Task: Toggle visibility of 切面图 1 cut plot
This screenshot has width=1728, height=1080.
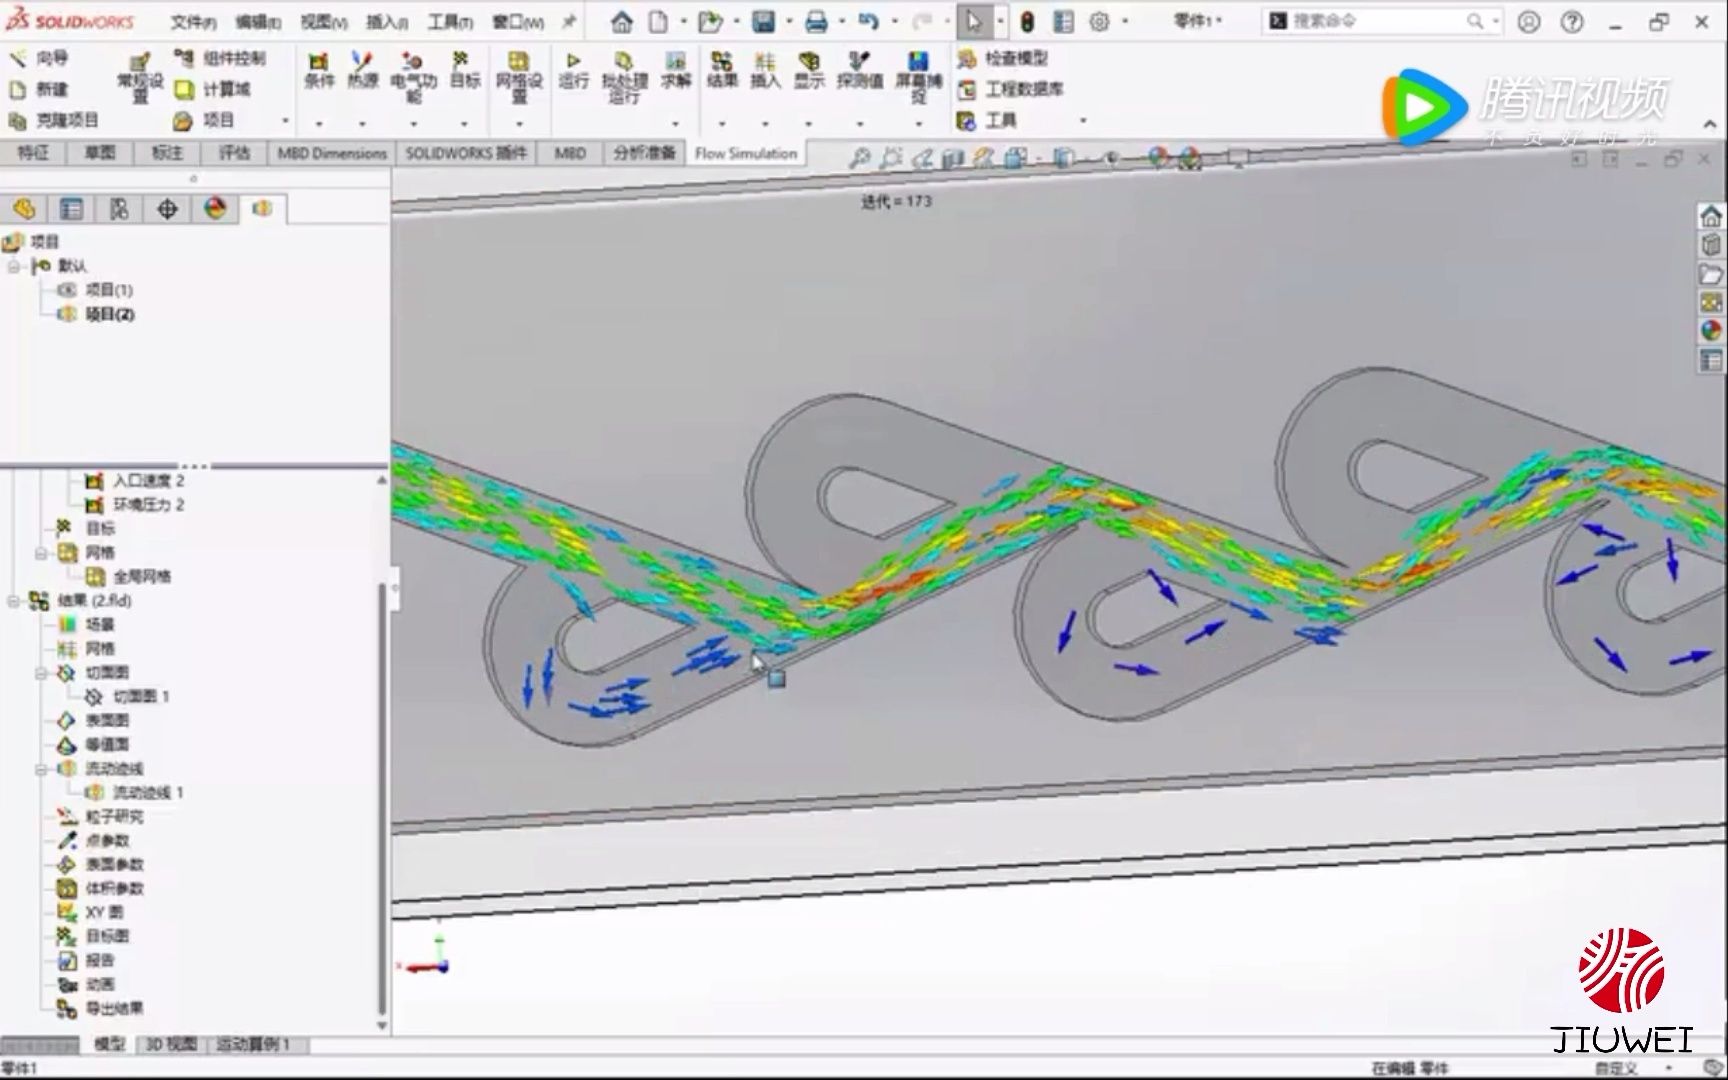Action: tap(142, 696)
